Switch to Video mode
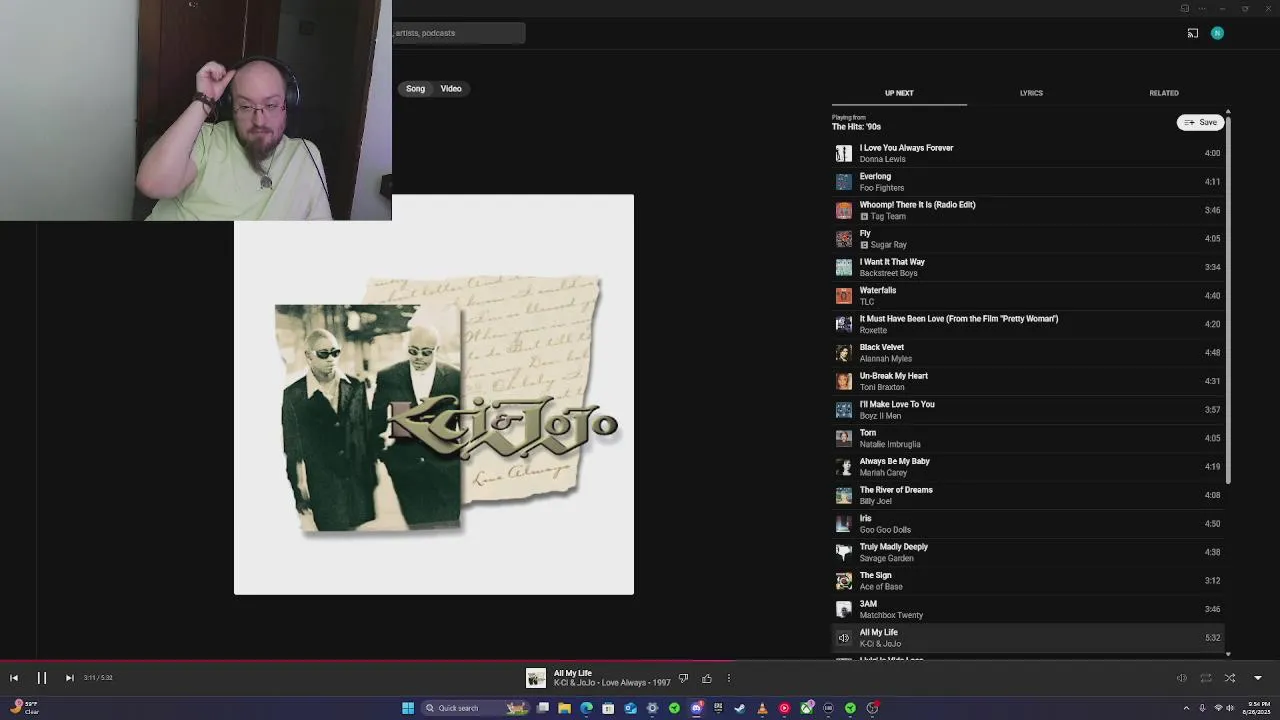 click(x=451, y=89)
